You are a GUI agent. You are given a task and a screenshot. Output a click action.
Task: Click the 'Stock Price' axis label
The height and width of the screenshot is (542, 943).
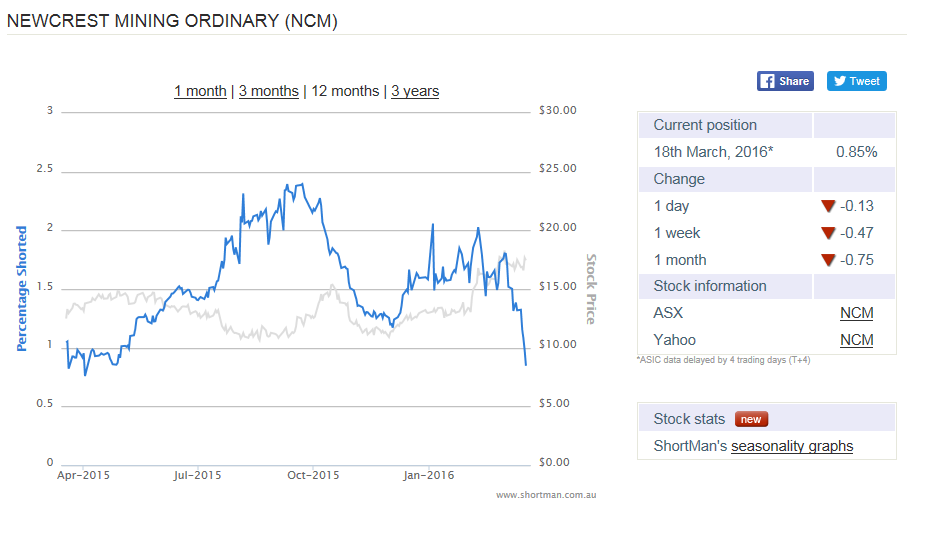(x=591, y=289)
